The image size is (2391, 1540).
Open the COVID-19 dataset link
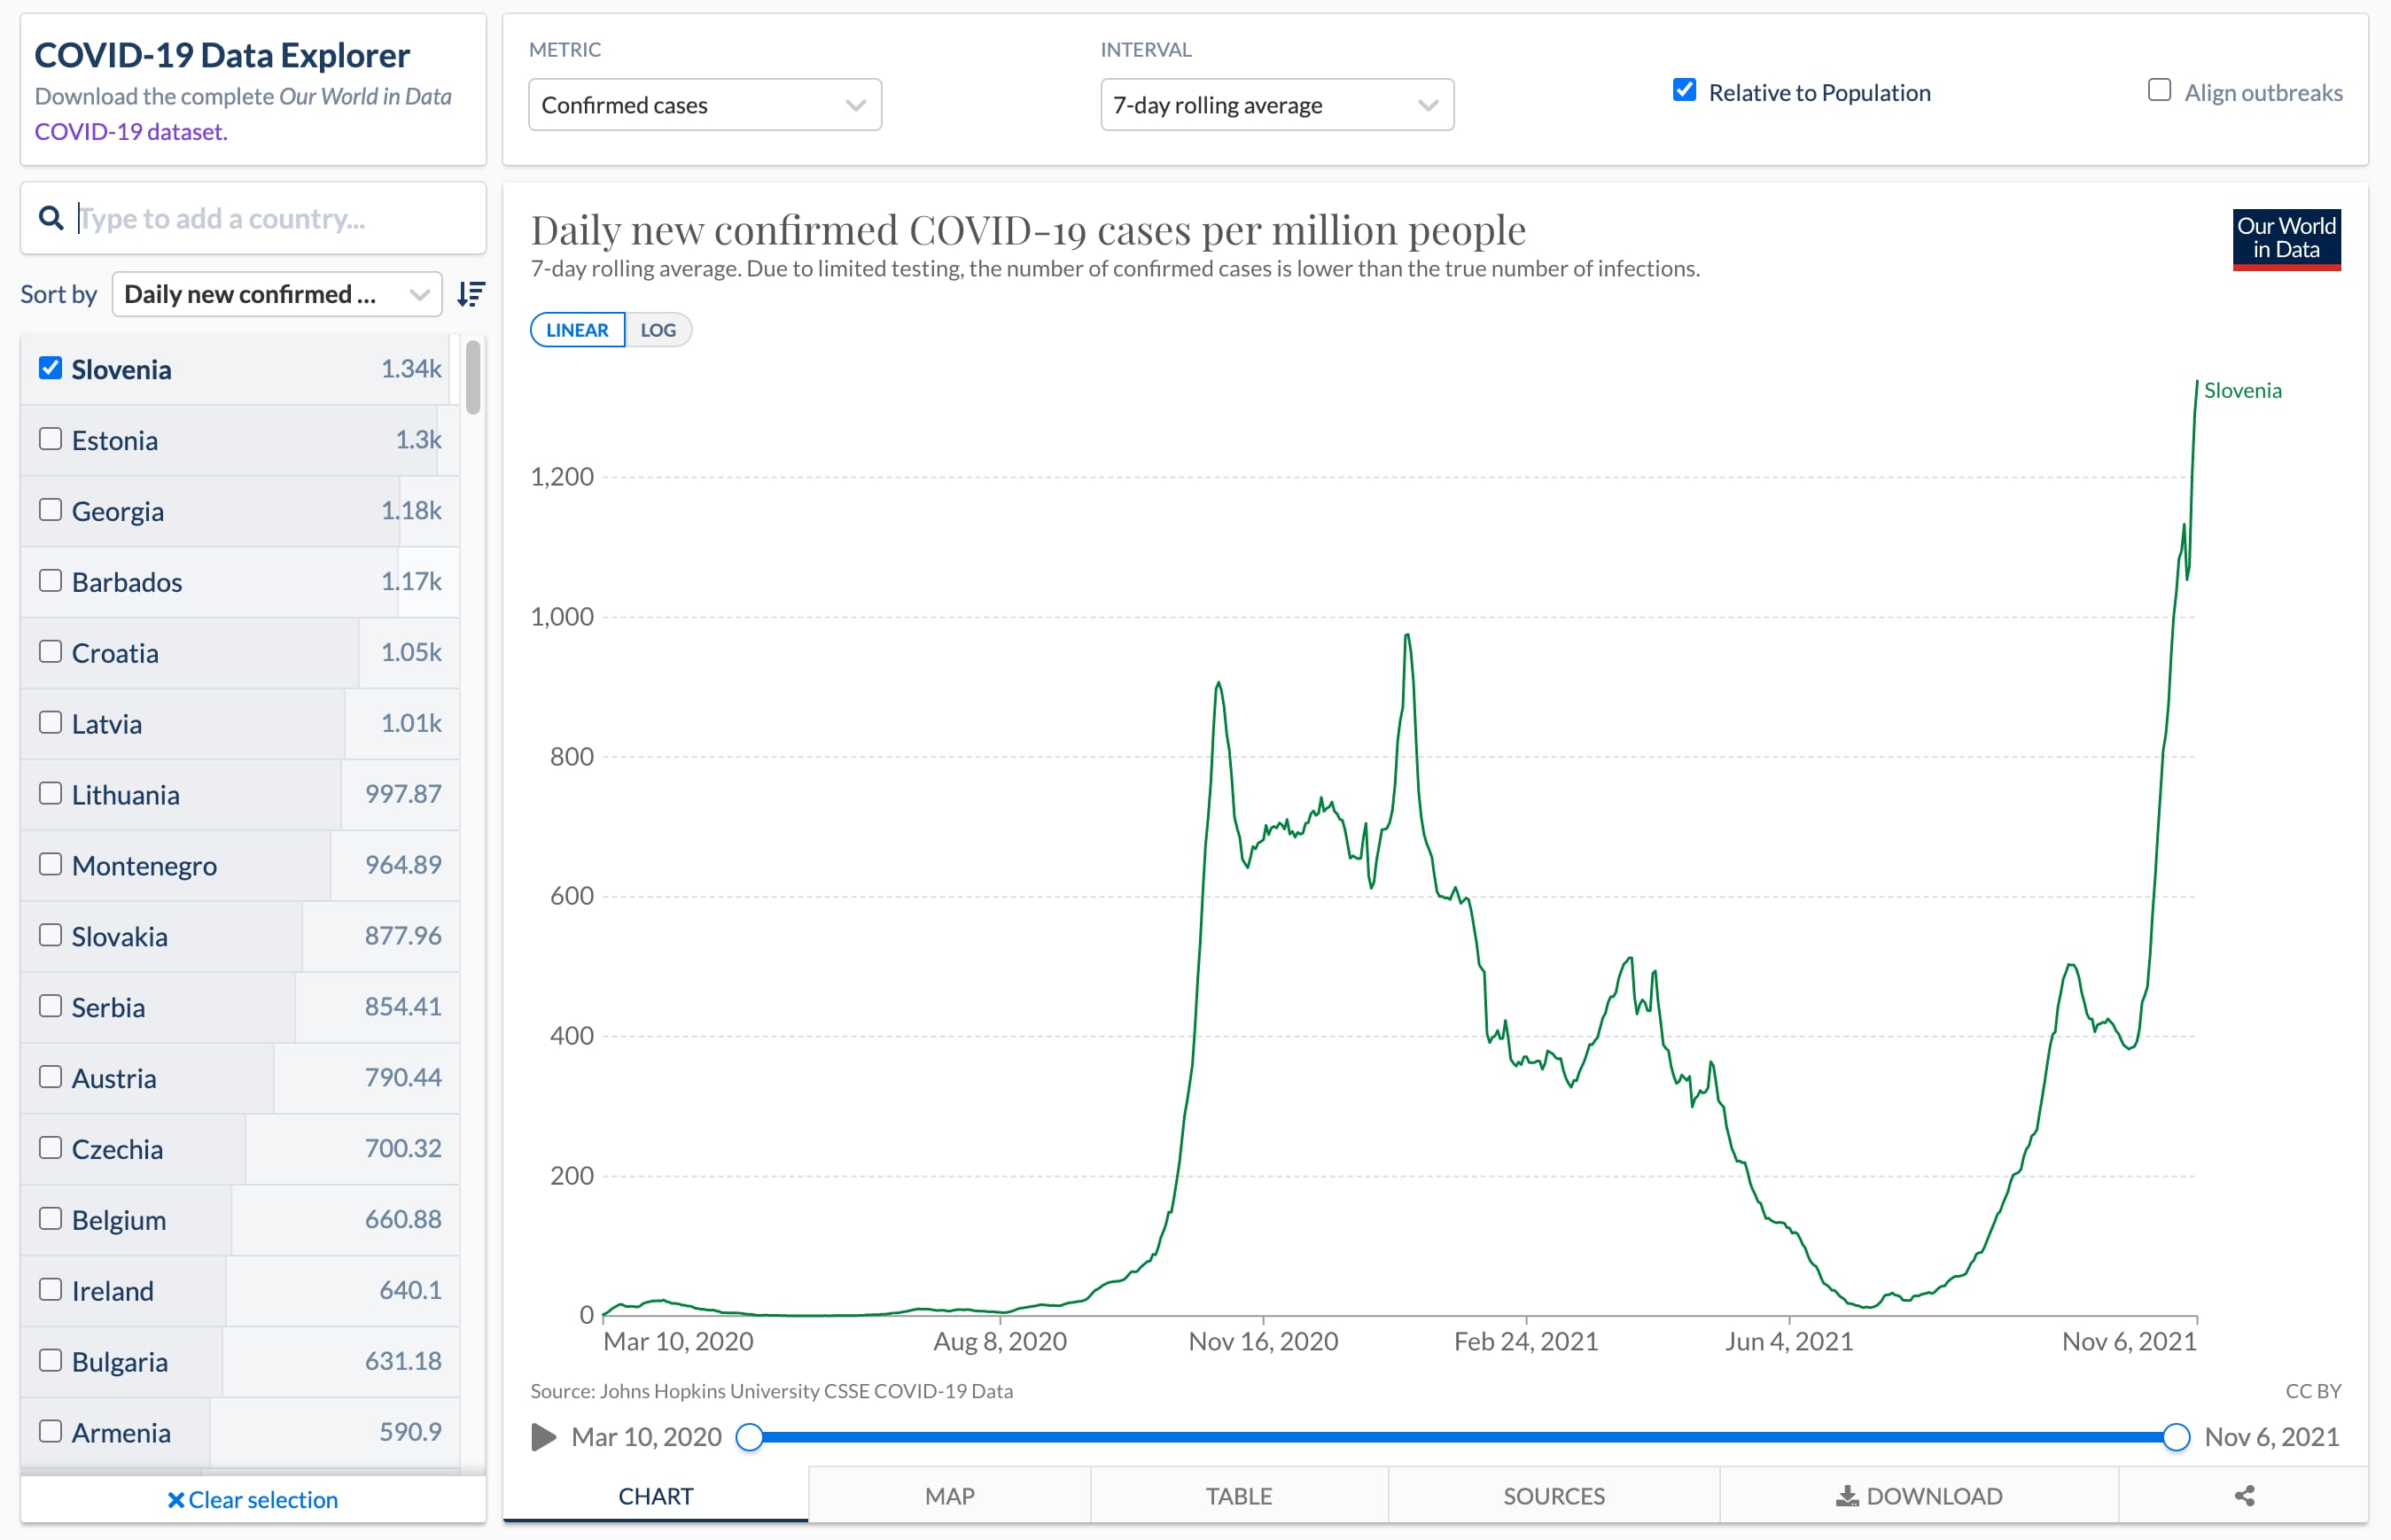click(x=130, y=132)
